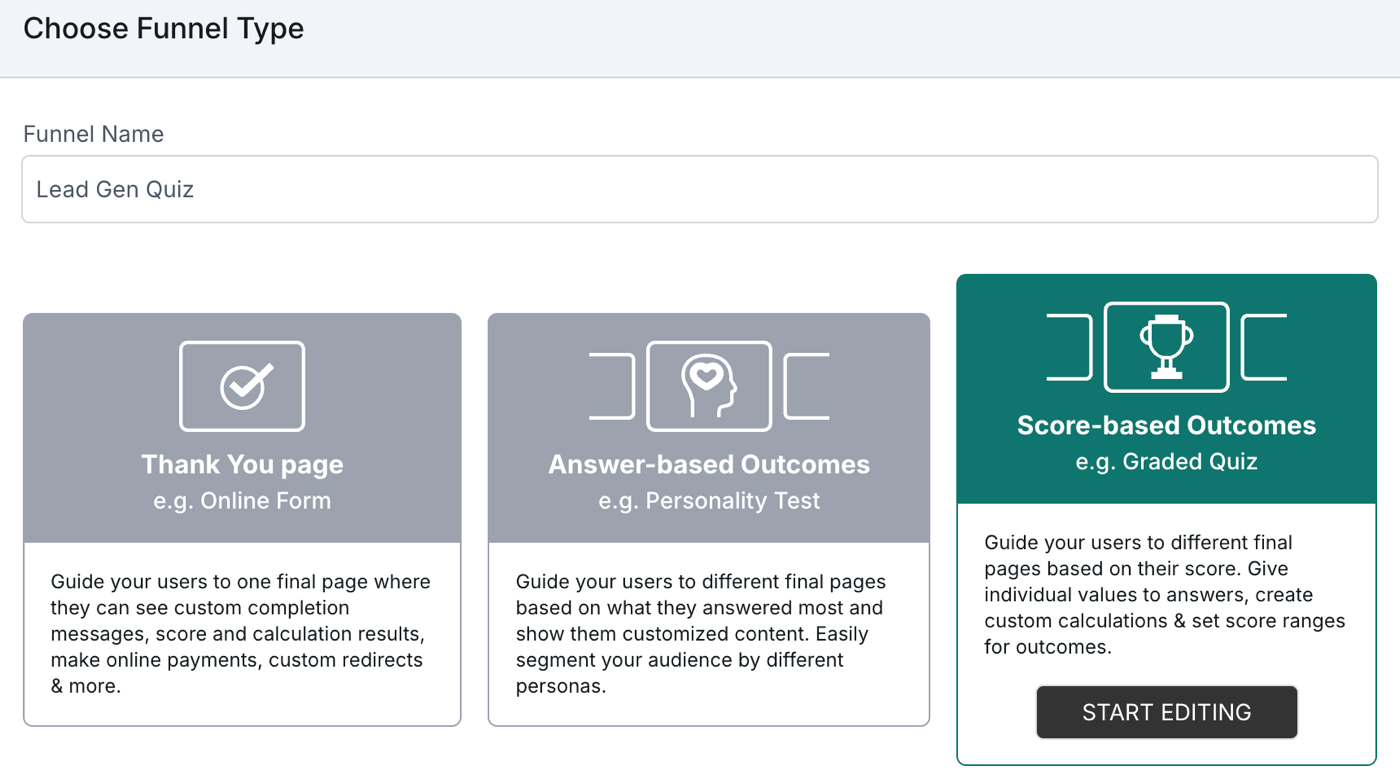Viewport: 1400px width, 784px height.
Task: Click the Answer-based Outcomes description text
Action: tap(701, 633)
